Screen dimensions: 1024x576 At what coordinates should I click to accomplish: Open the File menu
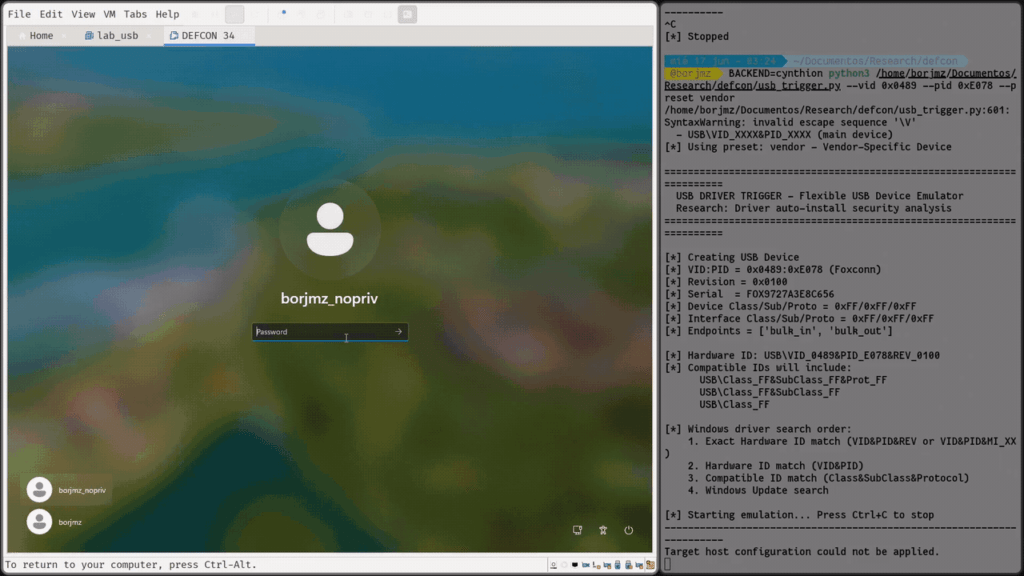pyautogui.click(x=19, y=14)
